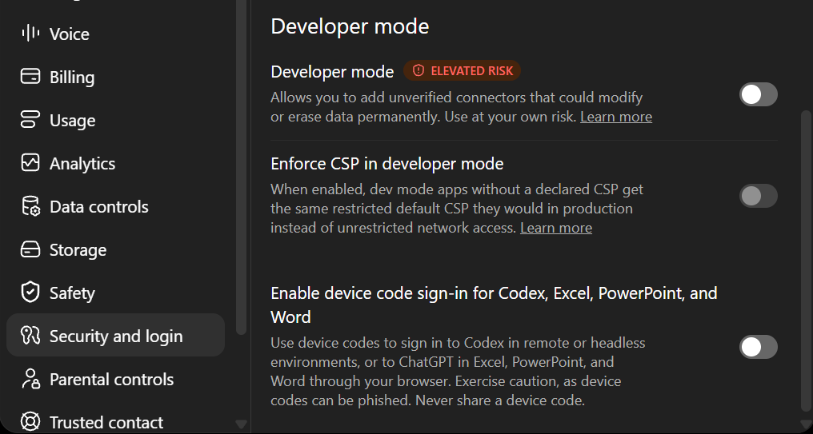This screenshot has width=813, height=434.
Task: Go to the Usage settings section
Action: click(x=115, y=120)
